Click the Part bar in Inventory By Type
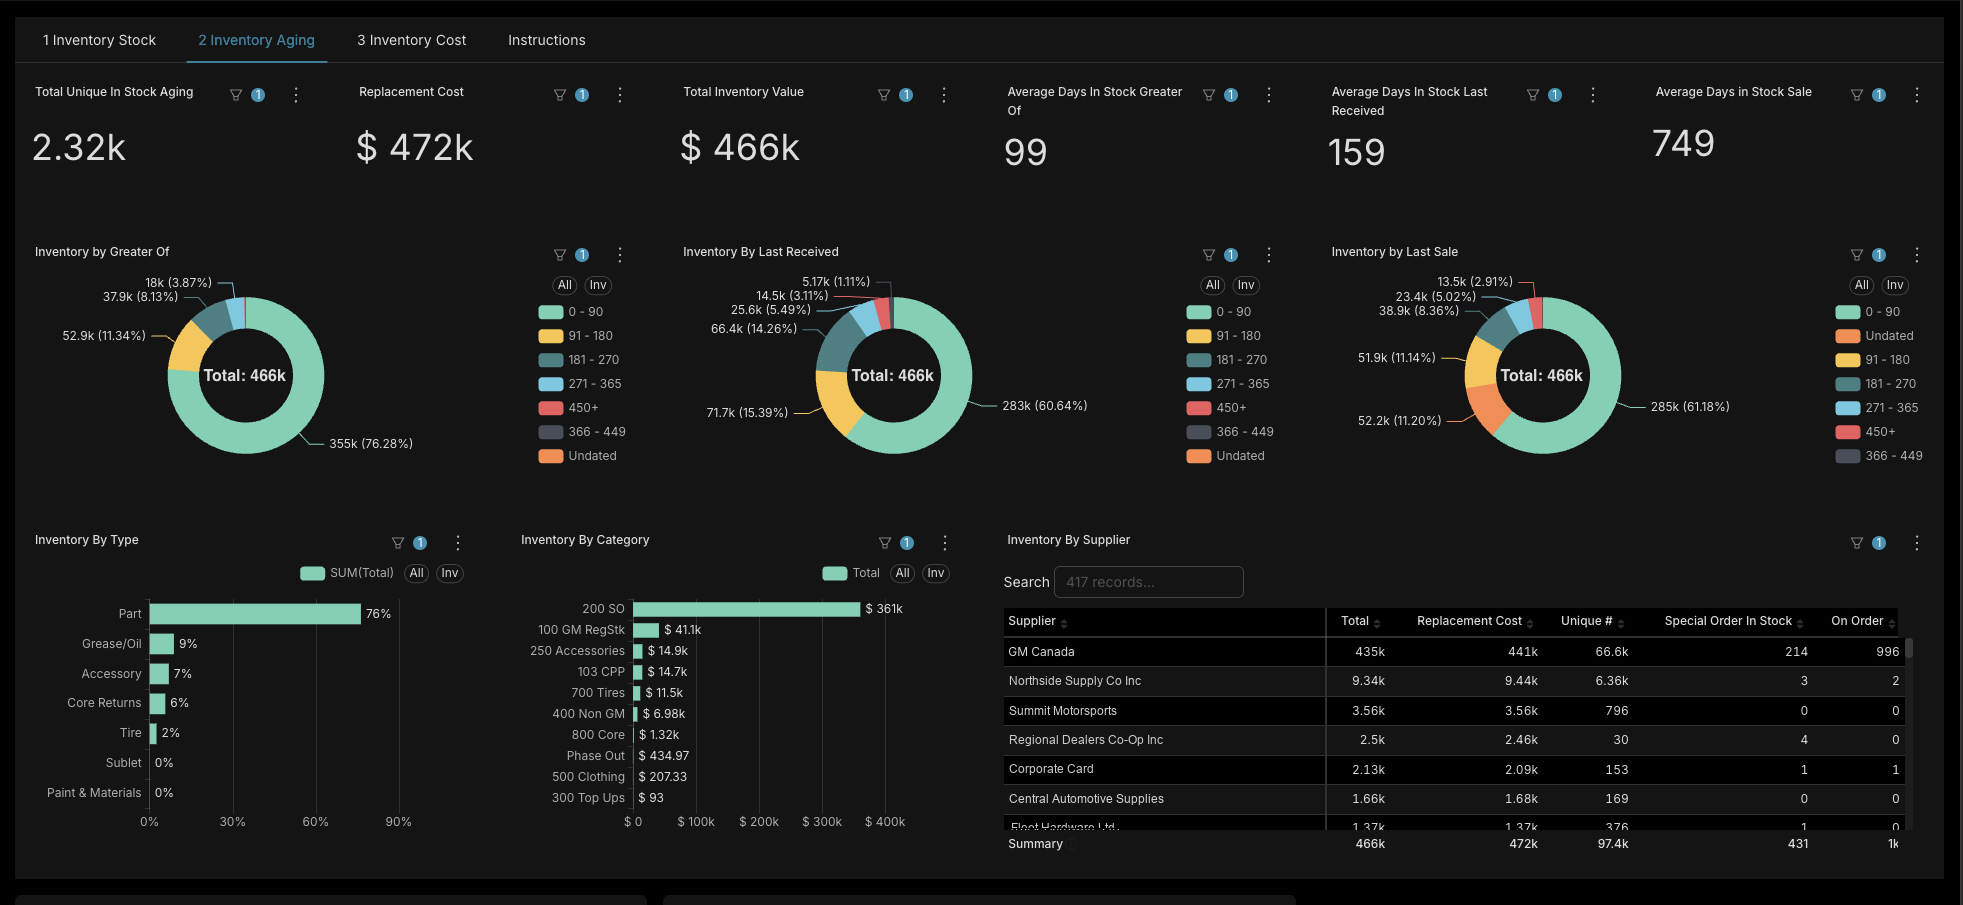The image size is (1963, 905). 255,614
